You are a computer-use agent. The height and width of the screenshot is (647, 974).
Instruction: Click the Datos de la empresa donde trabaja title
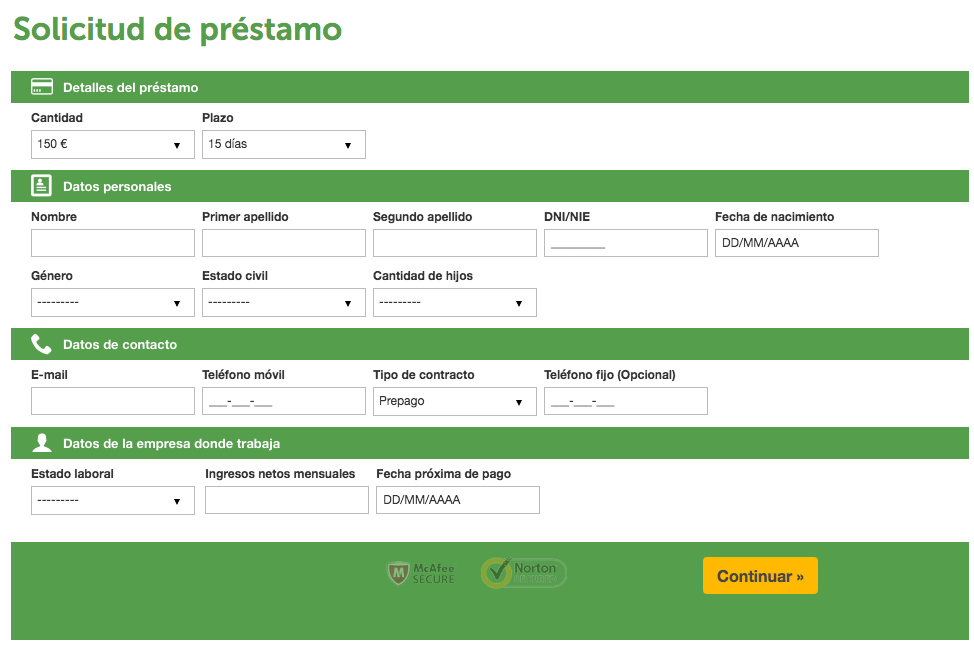171,443
